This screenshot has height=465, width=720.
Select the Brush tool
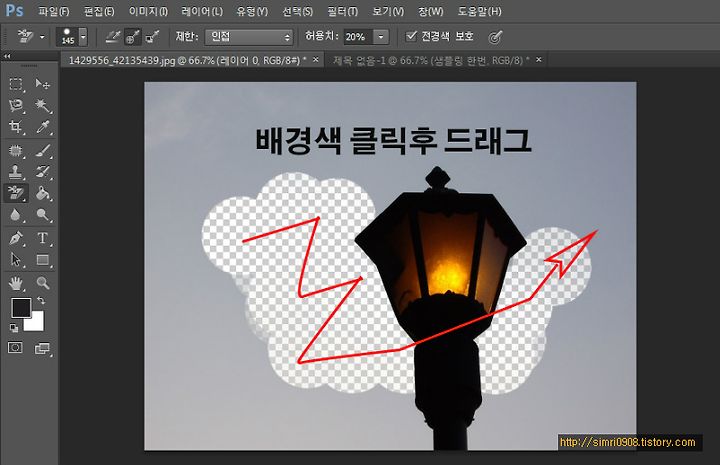tap(43, 151)
